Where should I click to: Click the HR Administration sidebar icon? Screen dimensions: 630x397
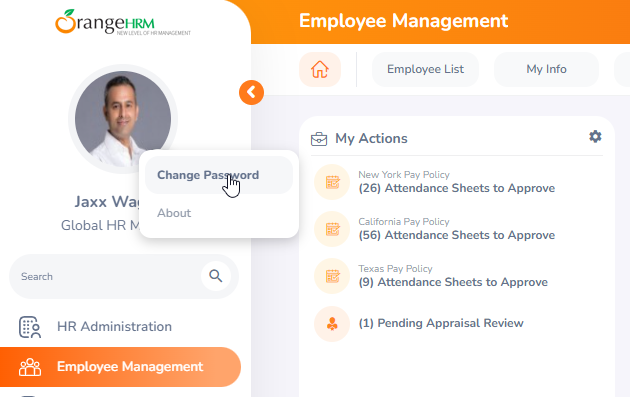point(30,327)
